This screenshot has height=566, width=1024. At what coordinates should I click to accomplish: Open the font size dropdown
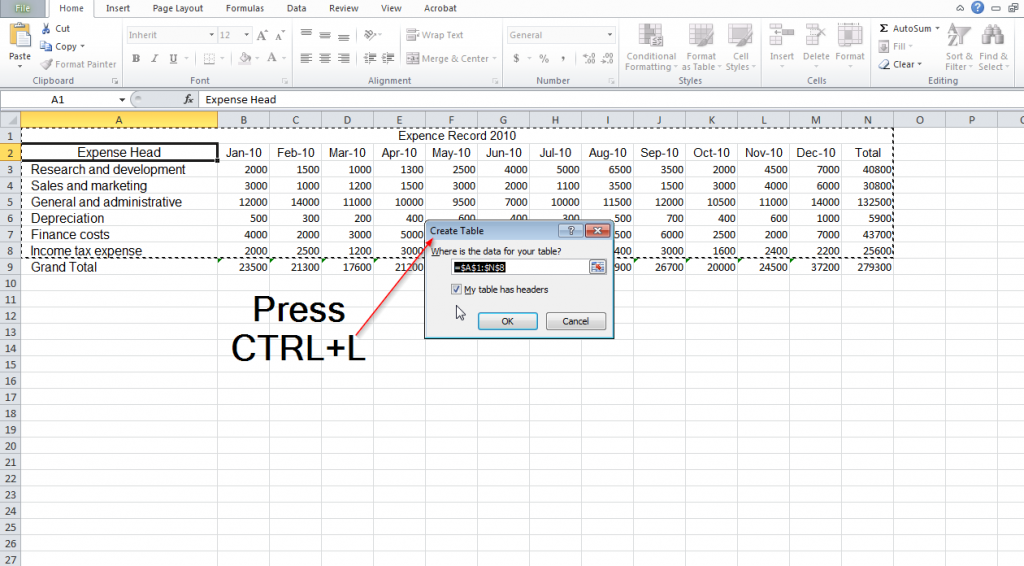(246, 35)
